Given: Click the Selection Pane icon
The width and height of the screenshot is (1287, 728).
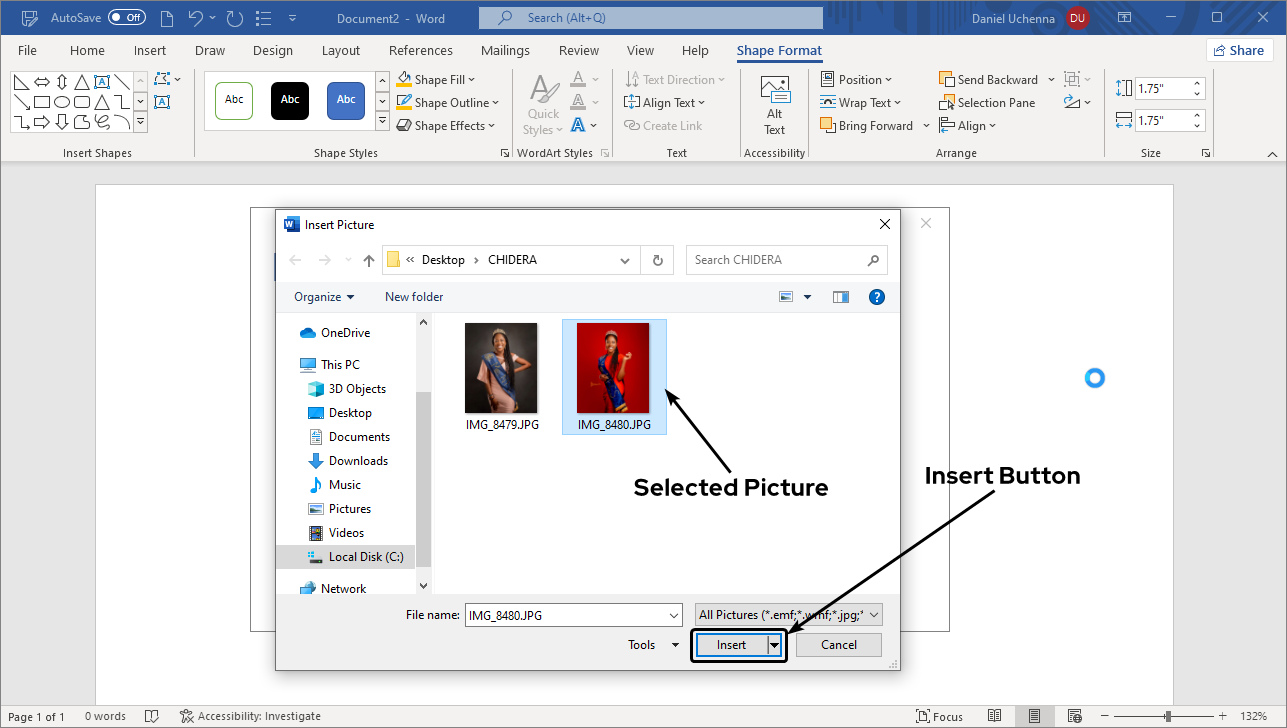Looking at the screenshot, I should [947, 103].
